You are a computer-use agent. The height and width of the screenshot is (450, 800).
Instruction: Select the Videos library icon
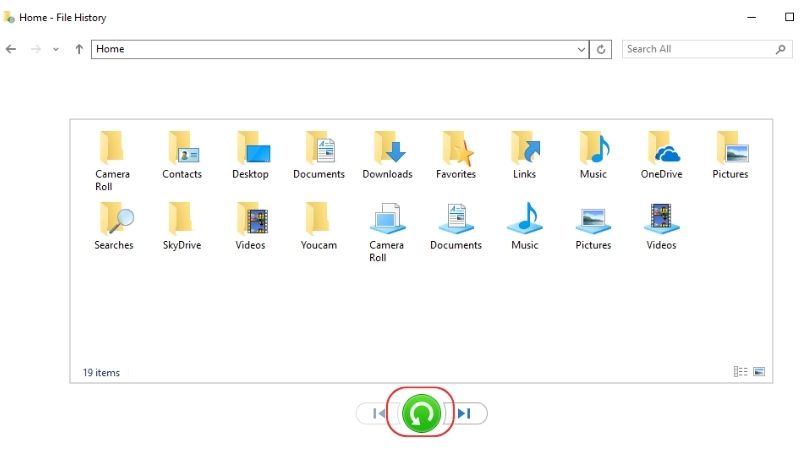661,226
